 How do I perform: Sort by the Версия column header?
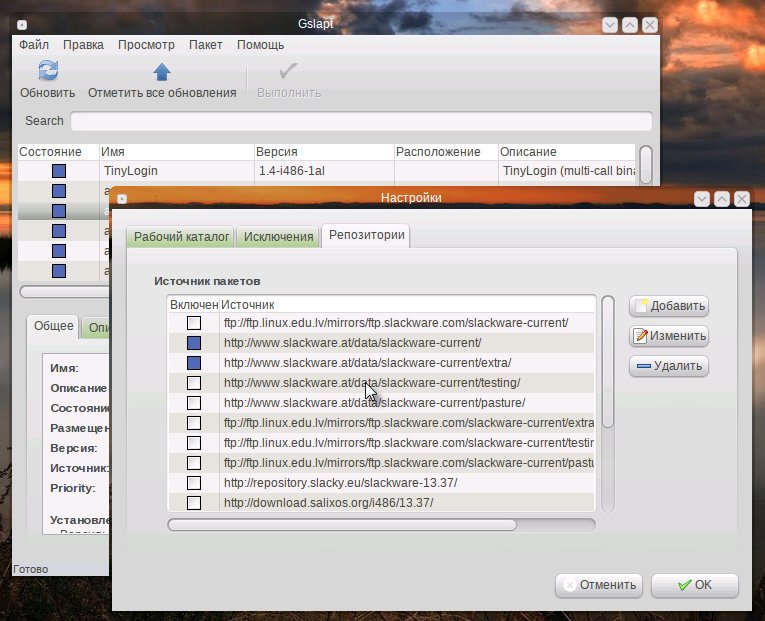click(324, 152)
